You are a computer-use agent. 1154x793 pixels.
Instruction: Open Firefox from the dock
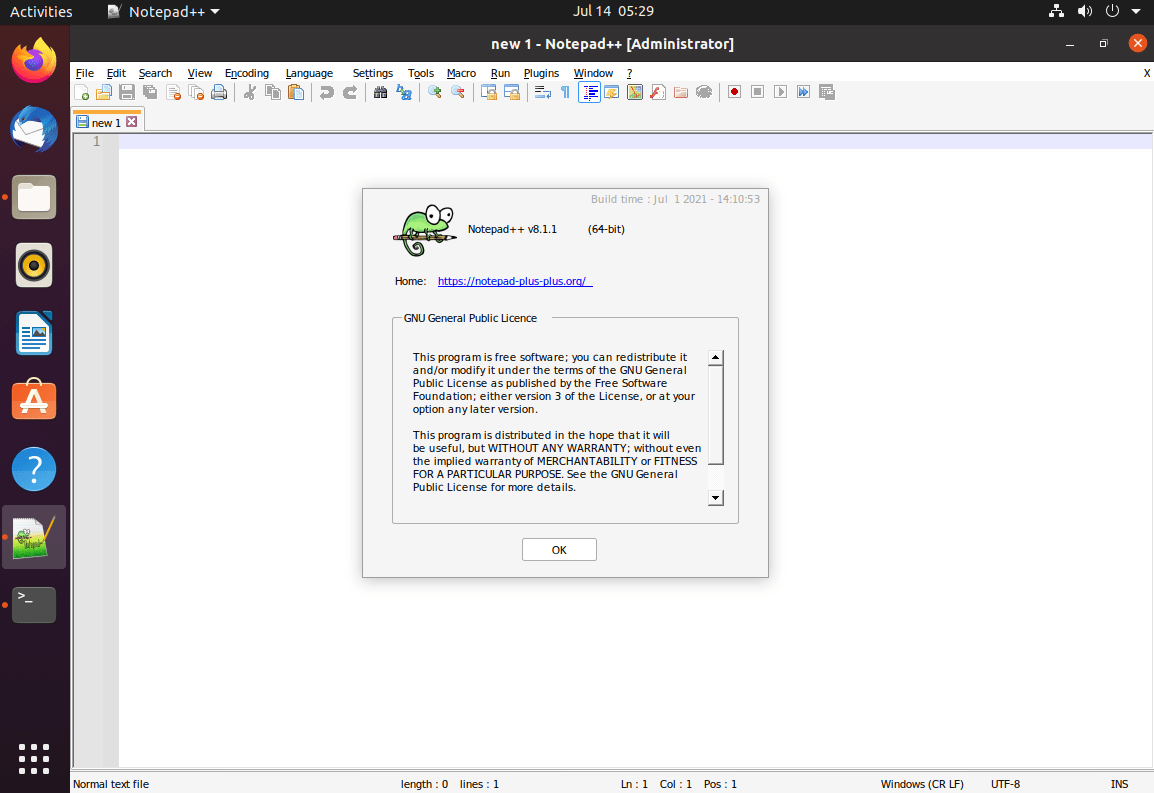tap(34, 60)
